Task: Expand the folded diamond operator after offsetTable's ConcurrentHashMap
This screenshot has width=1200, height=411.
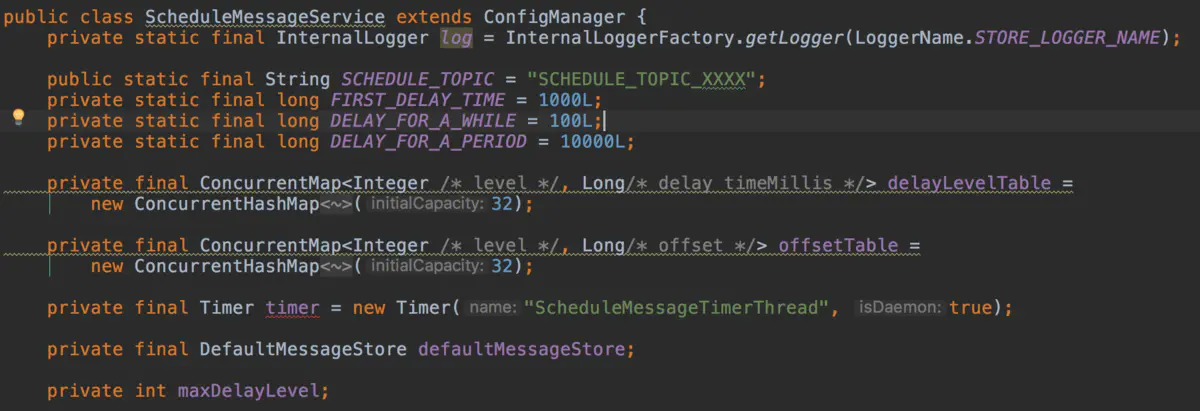Action: [x=336, y=266]
